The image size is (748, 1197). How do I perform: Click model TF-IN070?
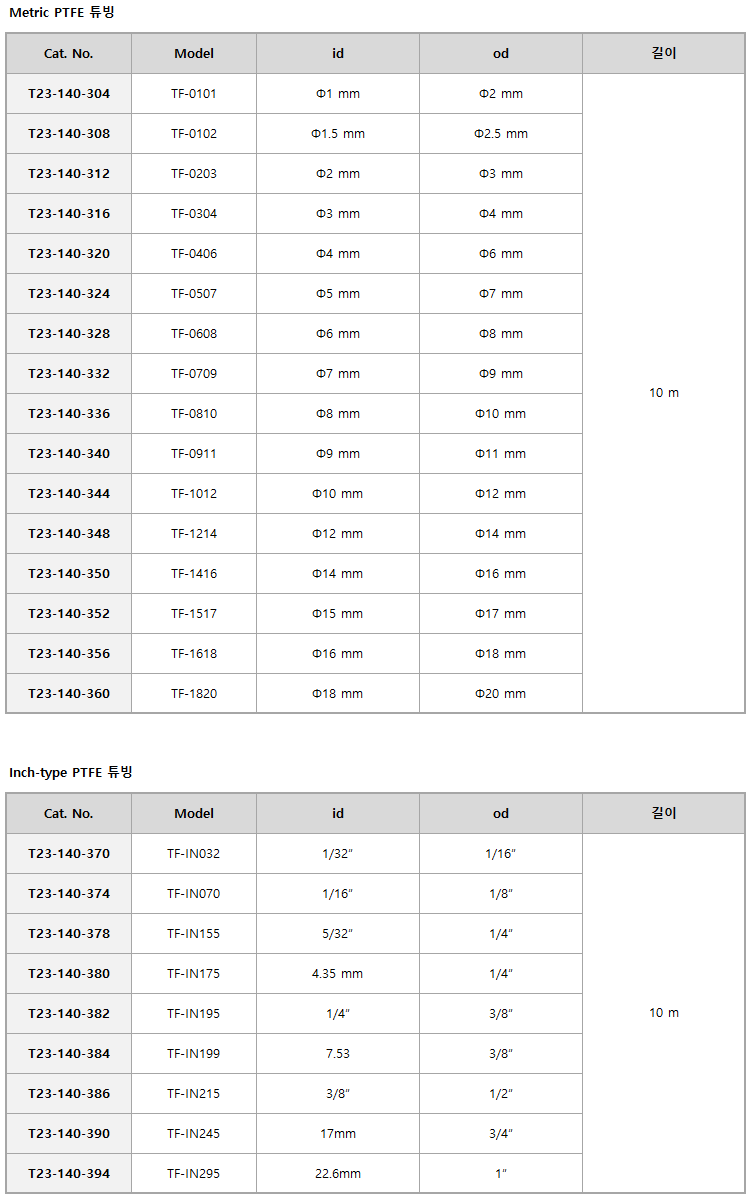pos(194,893)
